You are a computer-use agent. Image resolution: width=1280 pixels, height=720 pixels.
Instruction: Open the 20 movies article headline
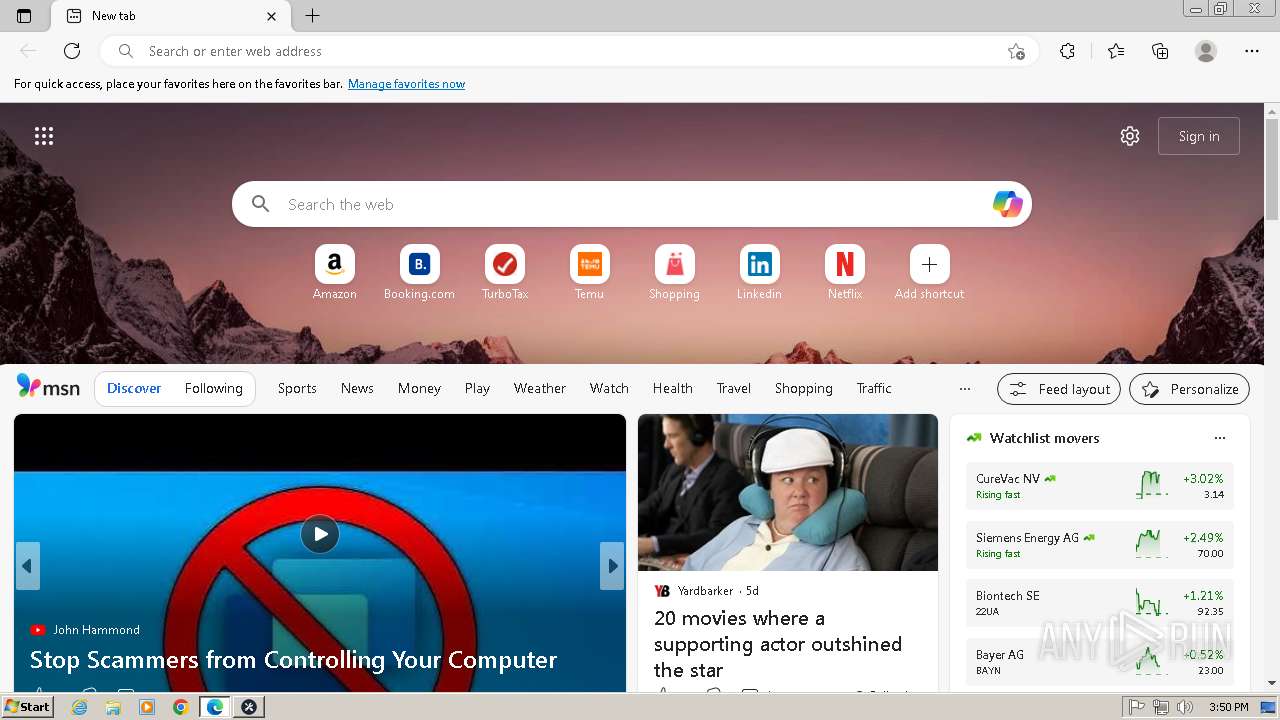778,644
